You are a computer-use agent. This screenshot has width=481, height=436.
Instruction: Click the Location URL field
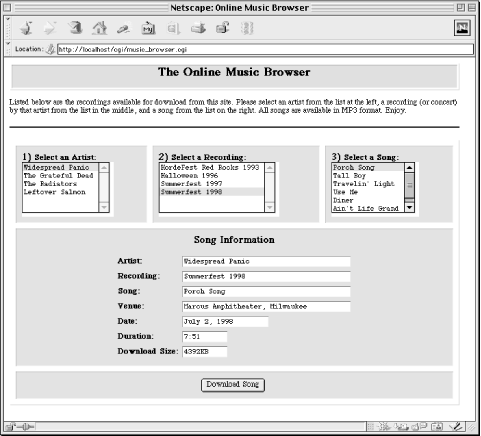tap(265, 49)
